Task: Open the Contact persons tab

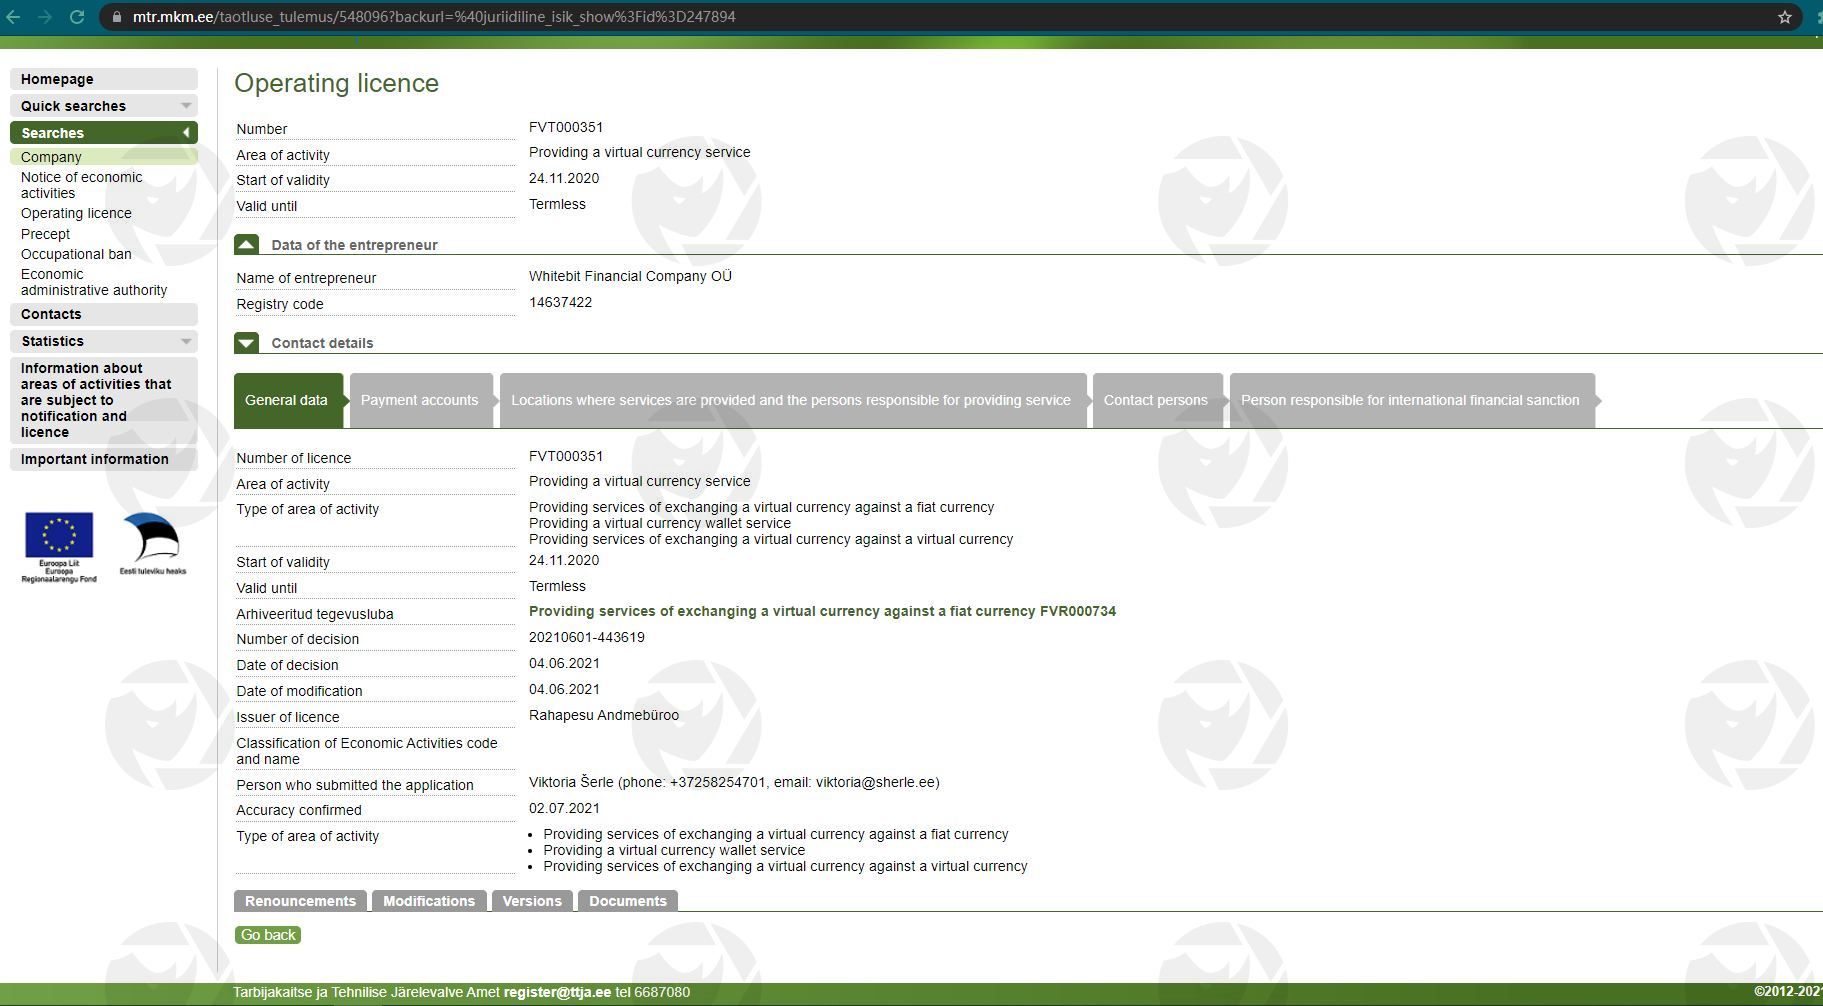Action: tap(1155, 400)
